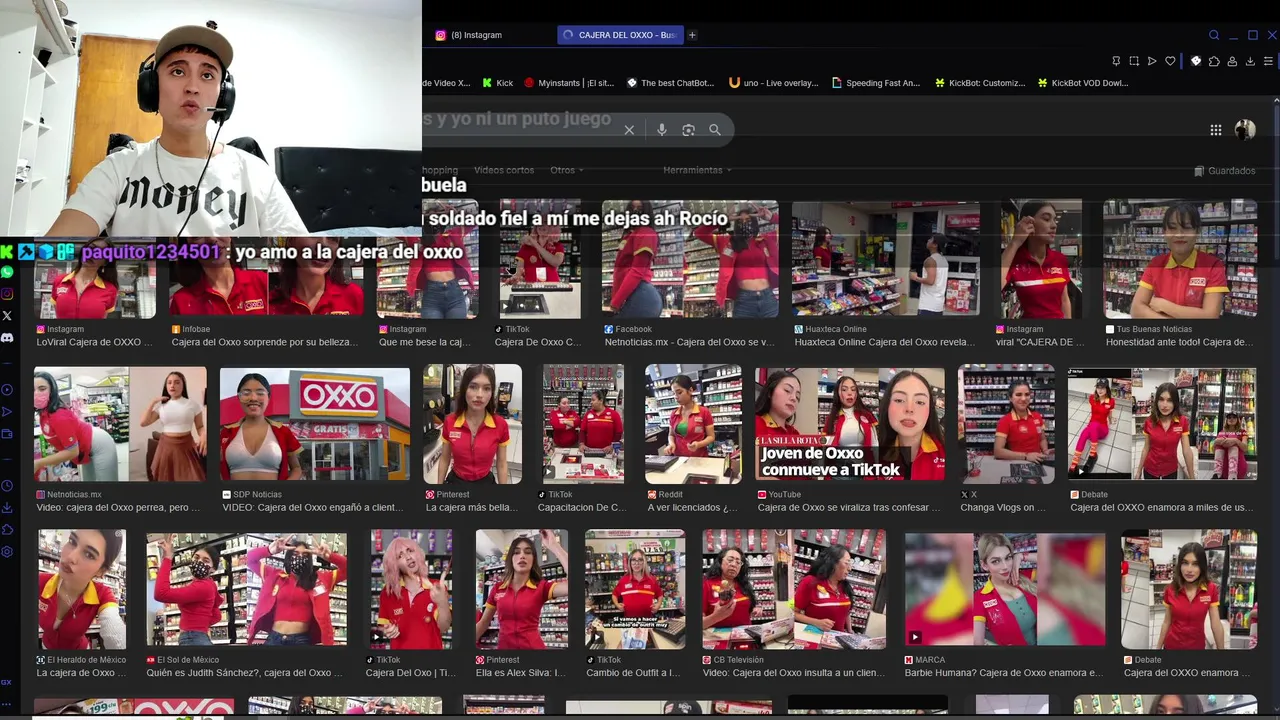
Task: Open the Google apps grid
Action: [x=1216, y=130]
